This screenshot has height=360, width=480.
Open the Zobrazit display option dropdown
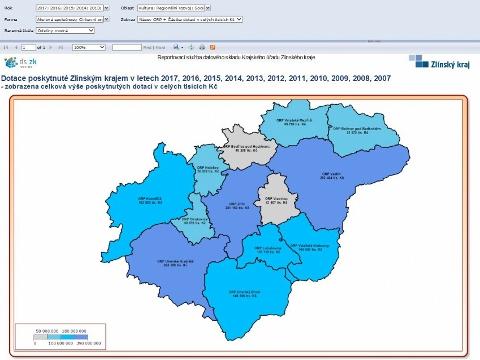[x=190, y=20]
